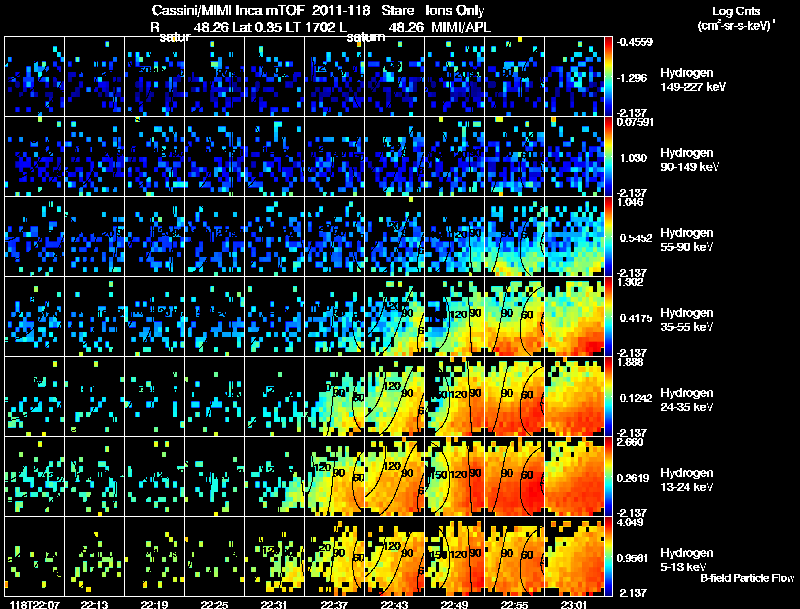The image size is (800, 609).
Task: Click the 0.9561 colorbar midpoint value
Action: [633, 558]
